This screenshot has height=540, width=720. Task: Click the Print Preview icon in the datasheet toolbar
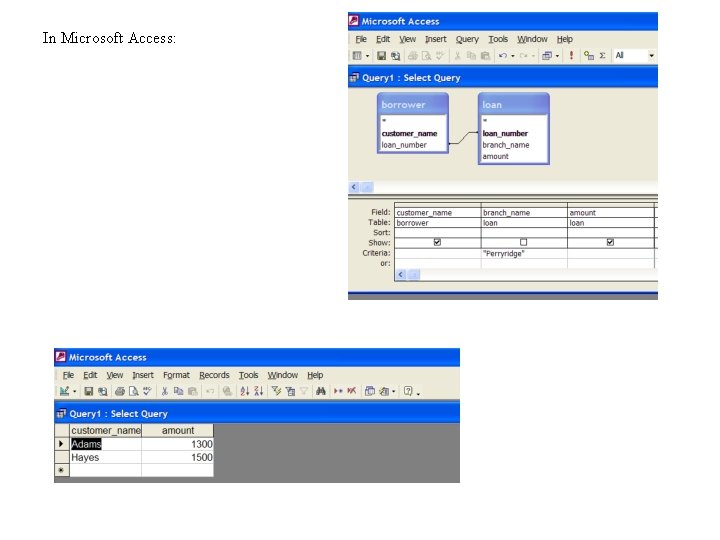tap(134, 391)
